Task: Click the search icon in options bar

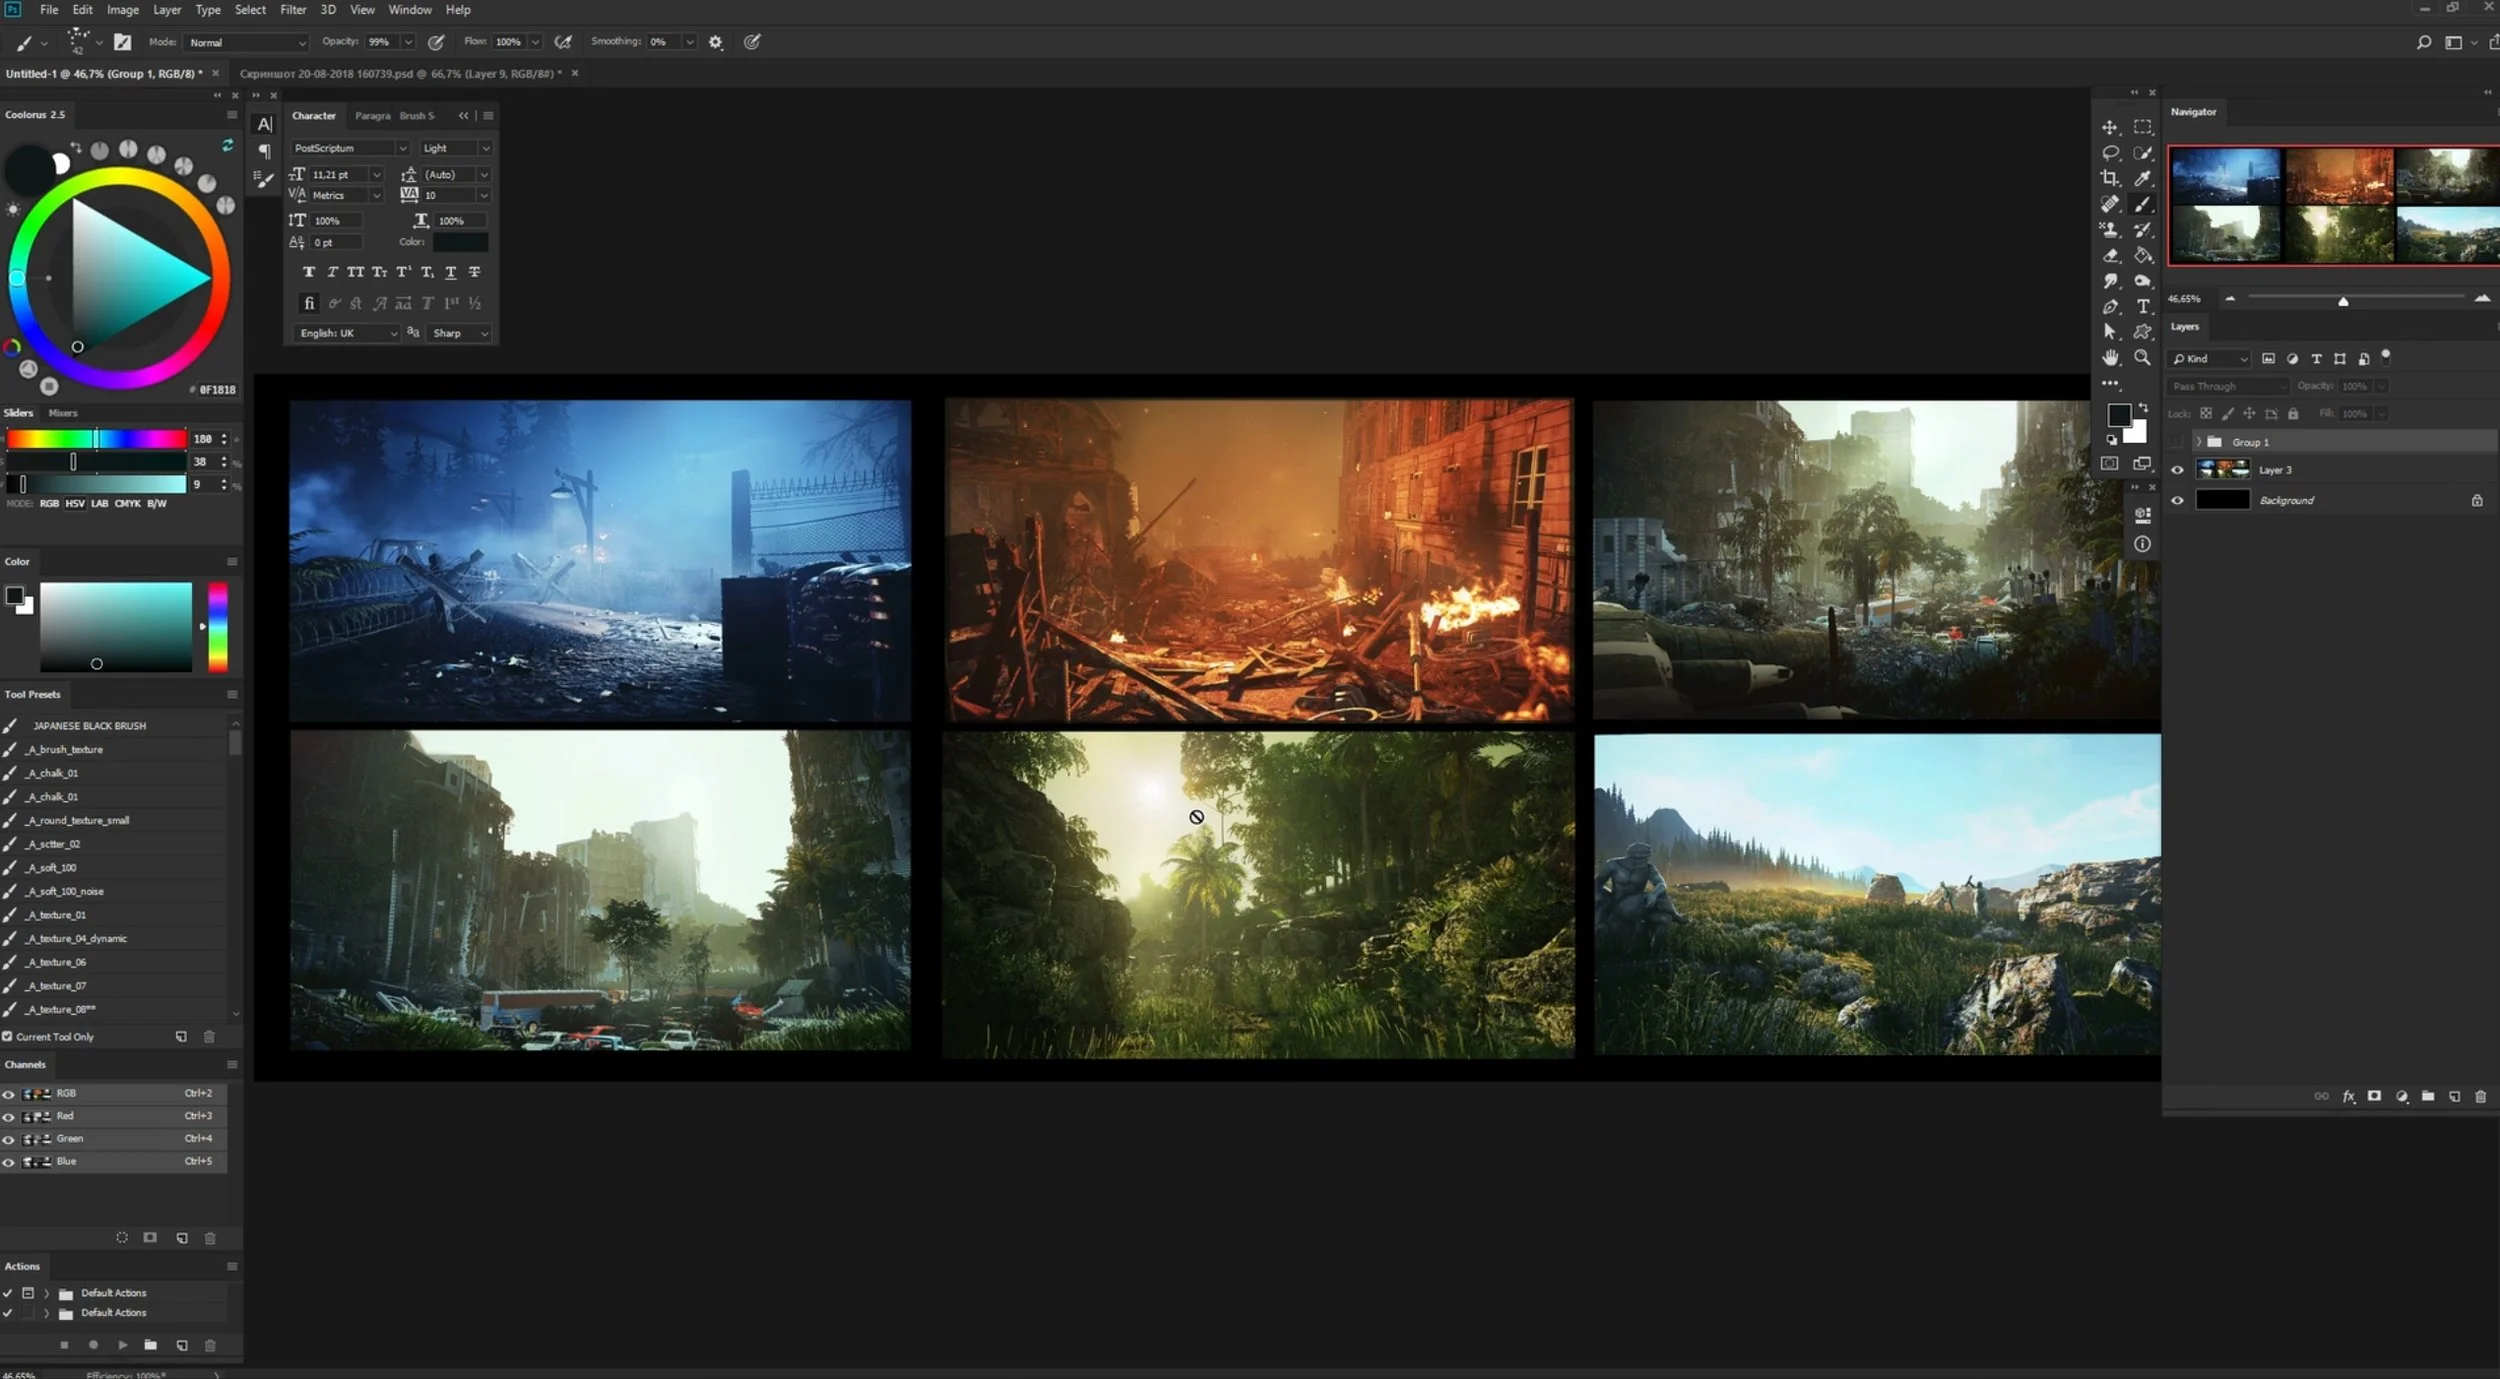Action: coord(2424,42)
